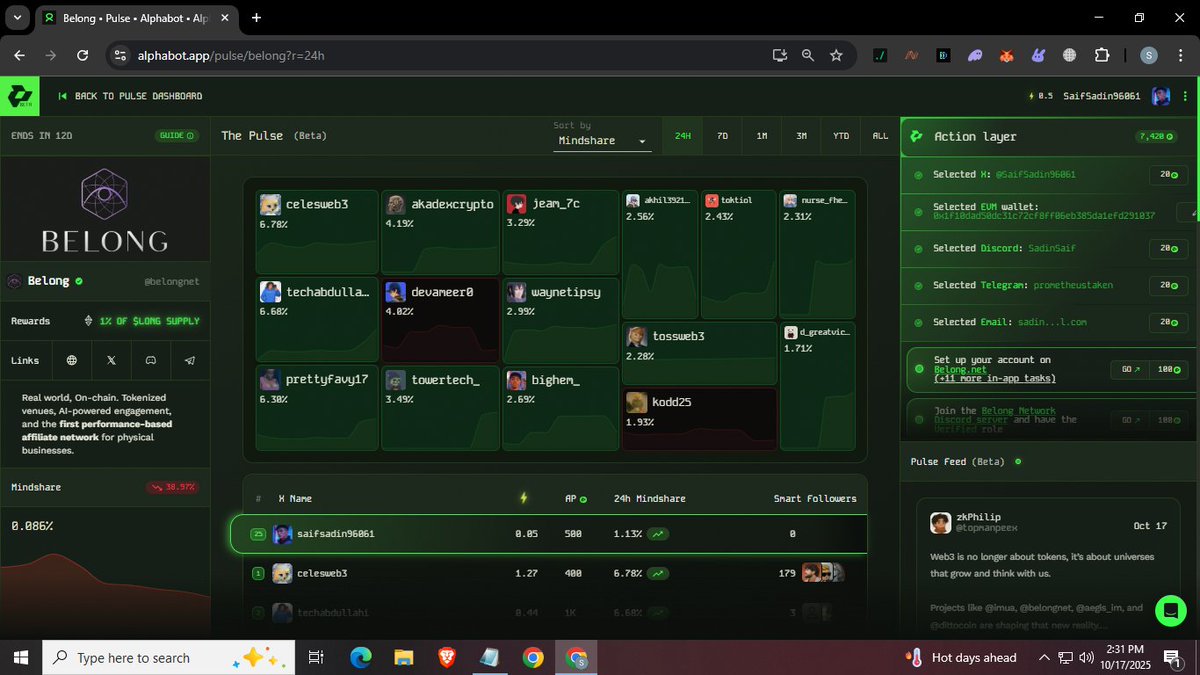Click the Hot days ahead weather widget
The image size is (1200, 675).
coord(960,657)
